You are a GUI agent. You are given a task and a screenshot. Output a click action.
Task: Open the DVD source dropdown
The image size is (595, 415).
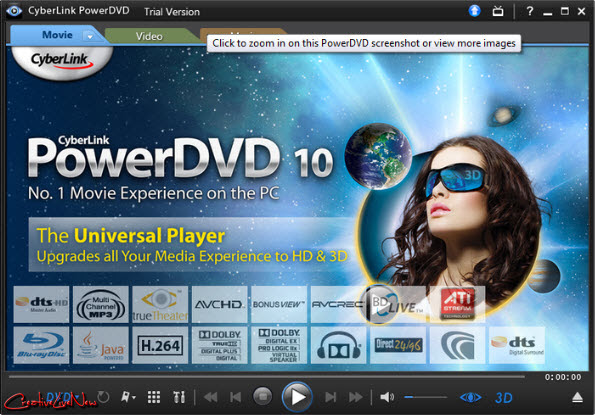(x=63, y=397)
